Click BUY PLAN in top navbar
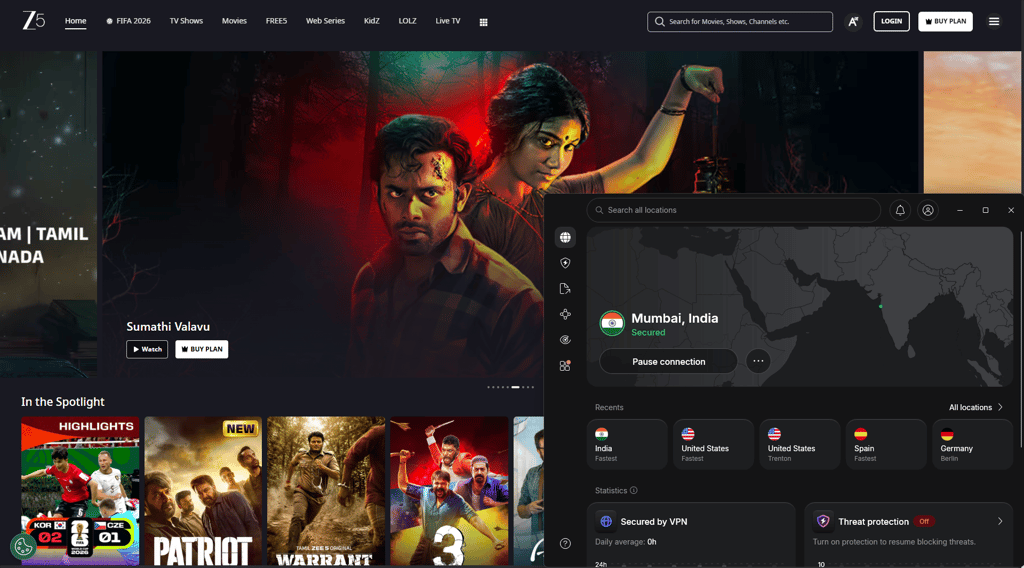This screenshot has width=1024, height=568. [945, 22]
